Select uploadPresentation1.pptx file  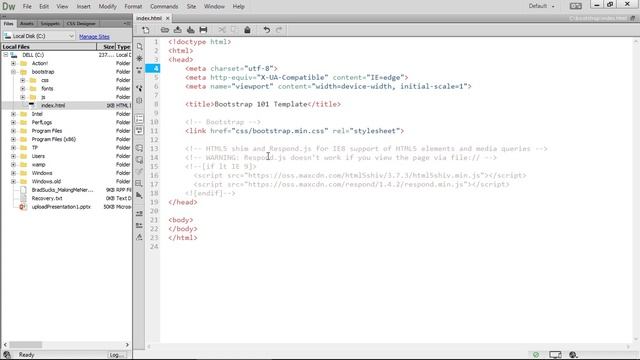click(x=61, y=207)
